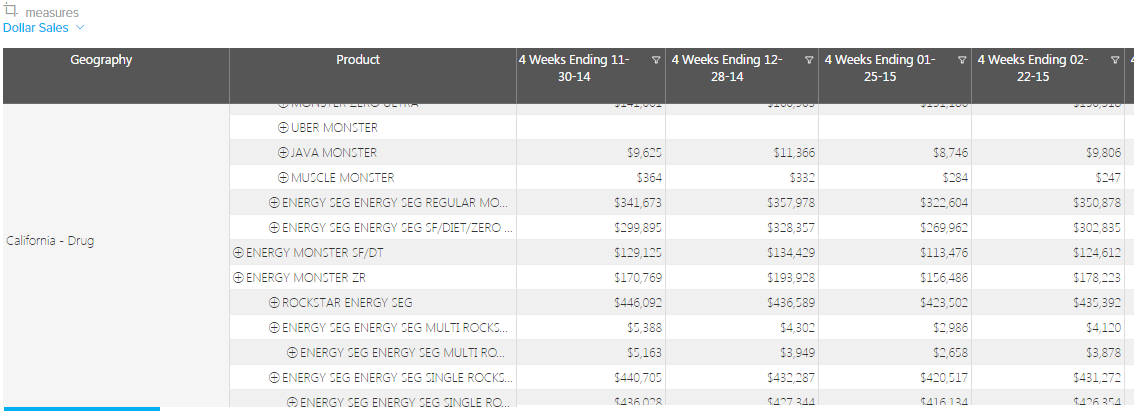Image resolution: width=1134 pixels, height=419 pixels.
Task: Expand the JAVA MONSTER row
Action: [x=283, y=153]
